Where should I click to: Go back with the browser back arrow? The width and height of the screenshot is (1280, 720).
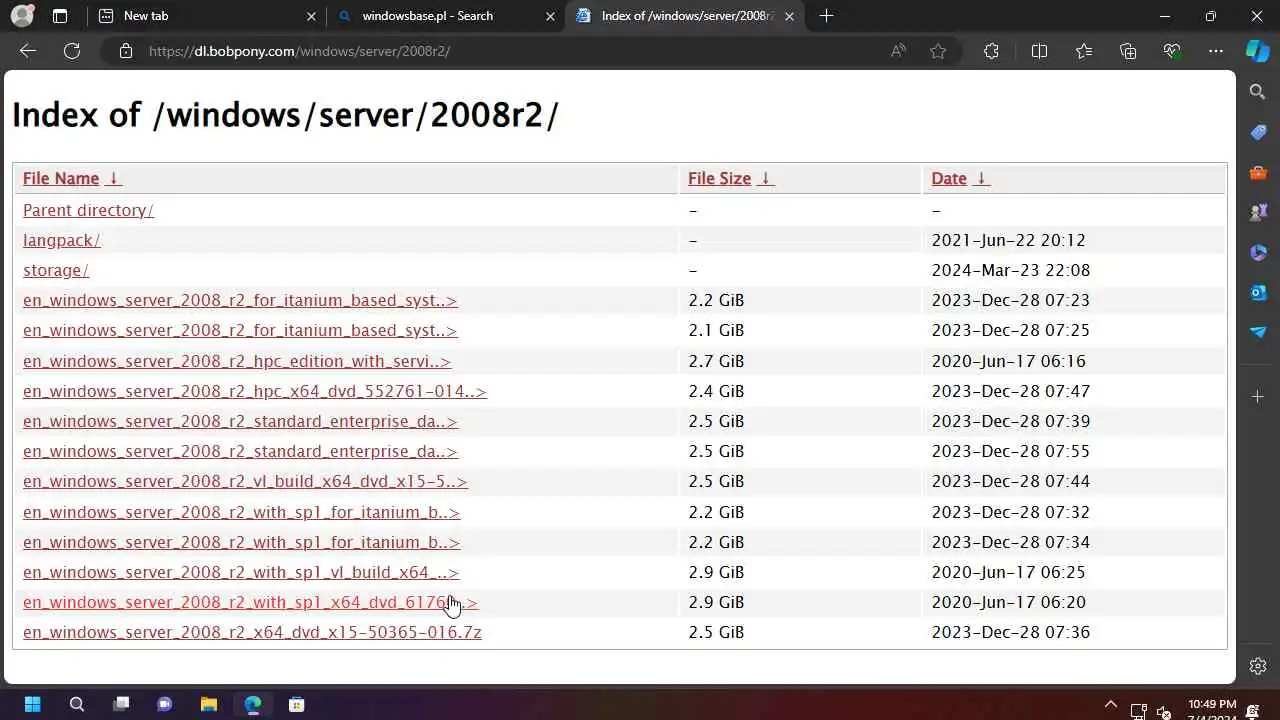pos(28,51)
